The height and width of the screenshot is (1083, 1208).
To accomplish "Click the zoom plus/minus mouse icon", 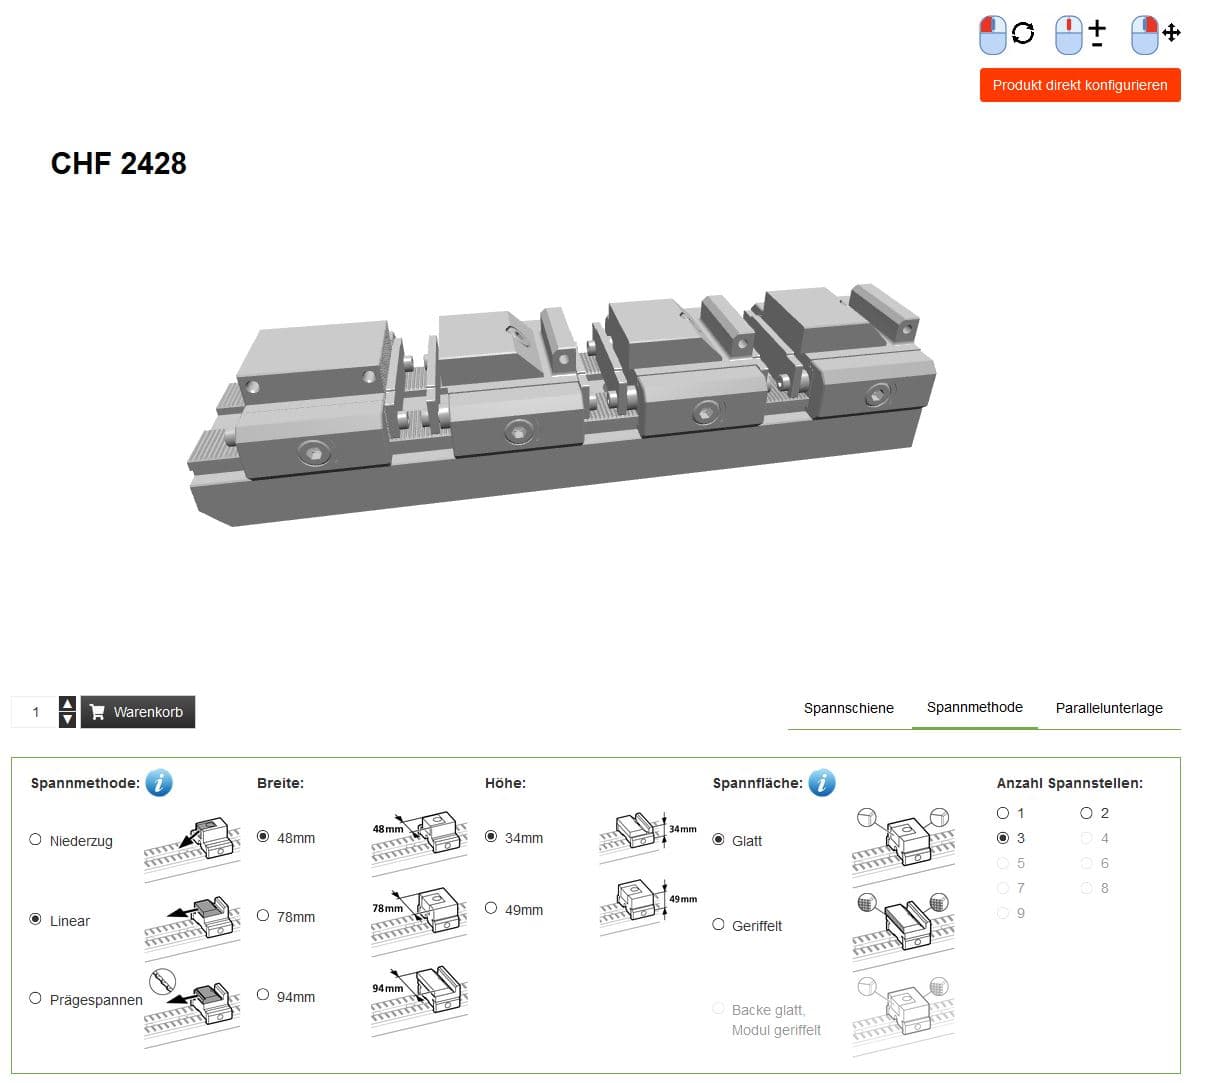I will 1081,34.
